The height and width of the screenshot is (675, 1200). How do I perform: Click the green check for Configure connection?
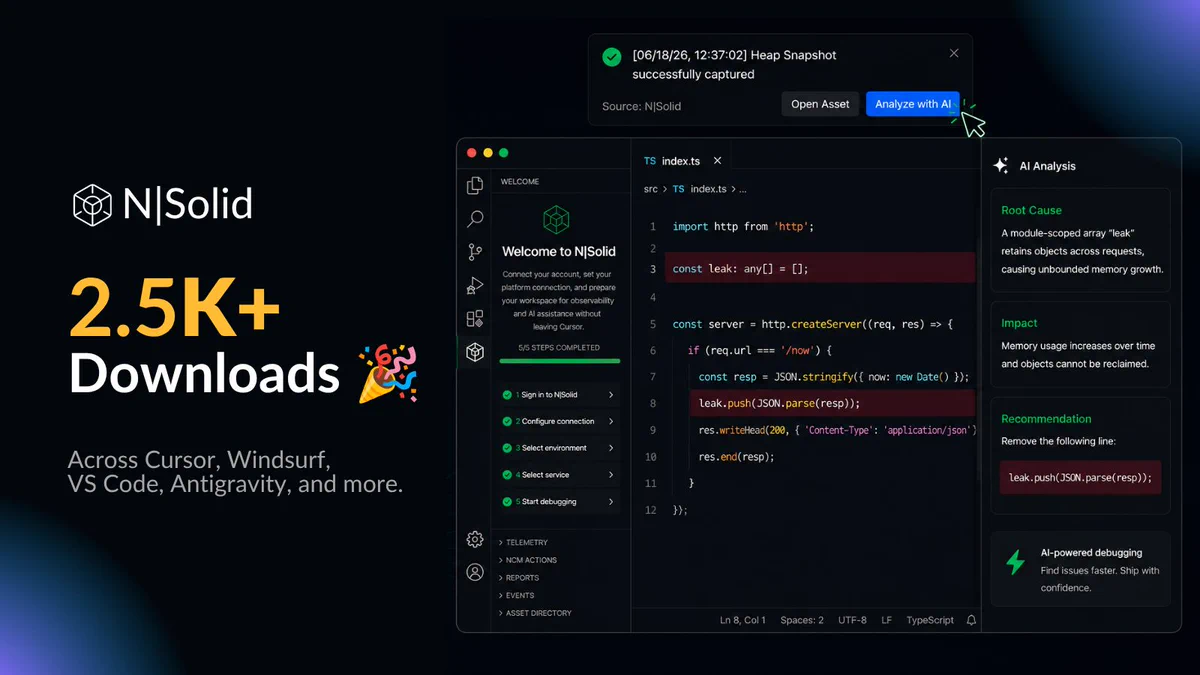pos(507,422)
